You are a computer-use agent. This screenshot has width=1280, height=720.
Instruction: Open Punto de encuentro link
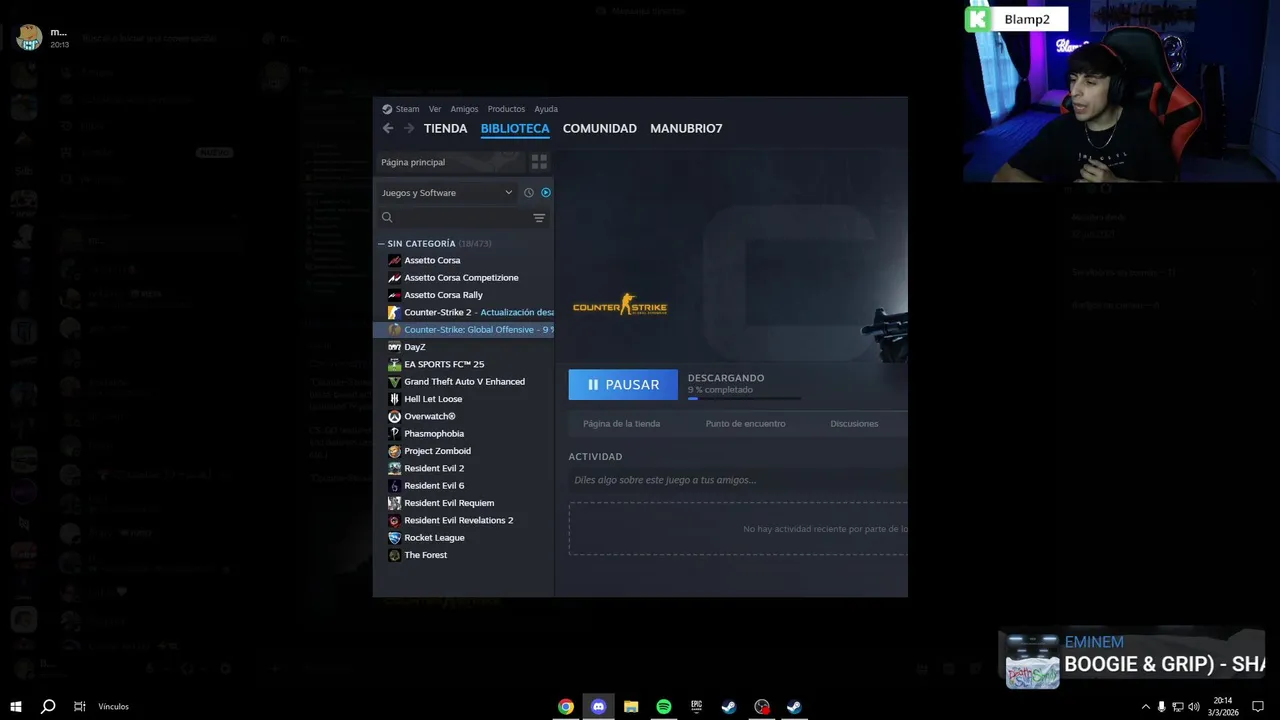click(x=745, y=423)
